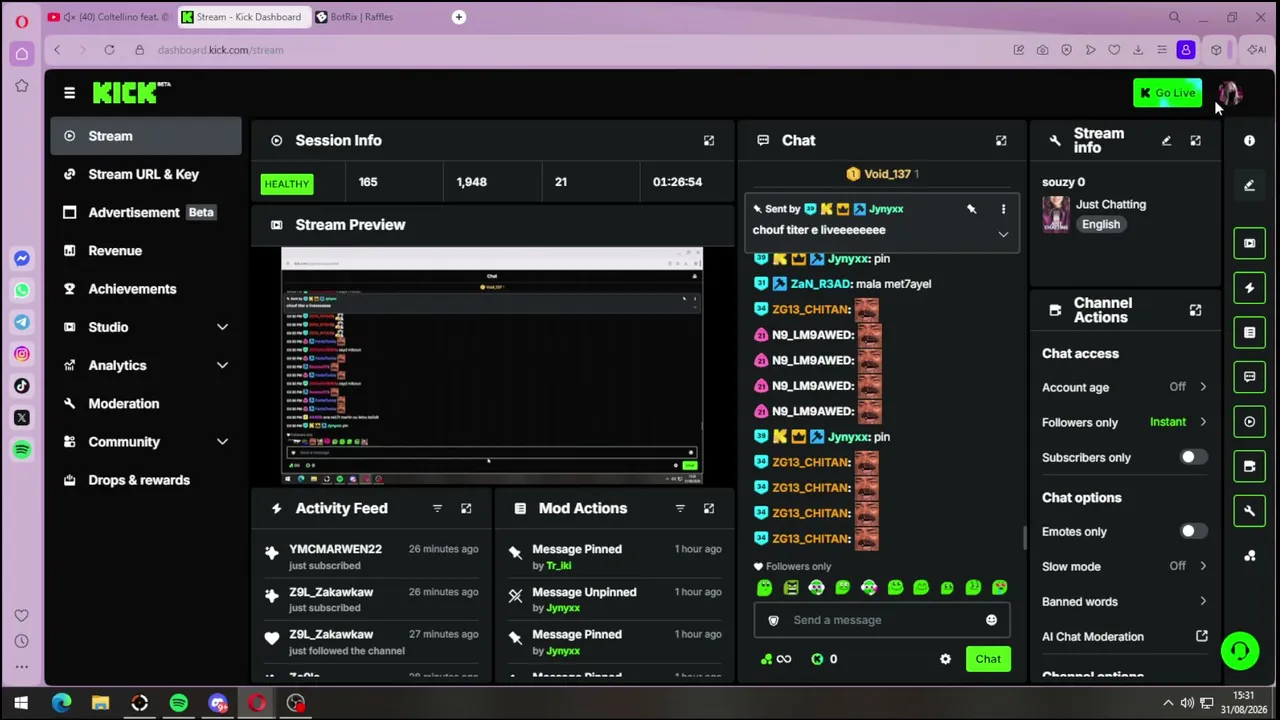
Task: Open TikTok in Opera sidebar
Action: (22, 386)
